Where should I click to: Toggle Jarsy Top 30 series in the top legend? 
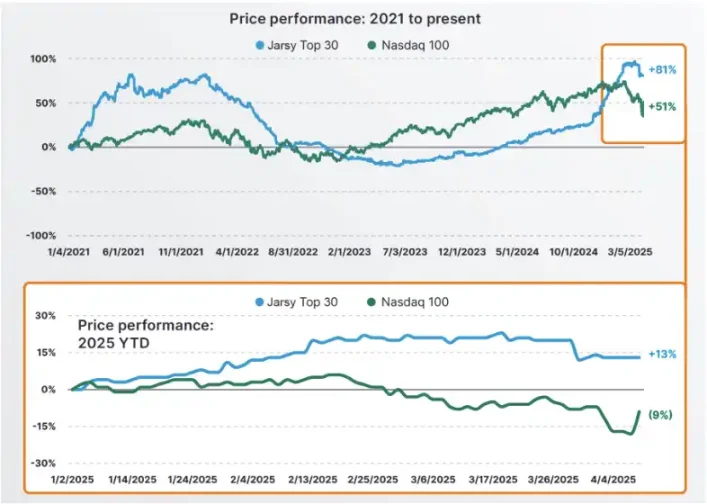[x=297, y=46]
